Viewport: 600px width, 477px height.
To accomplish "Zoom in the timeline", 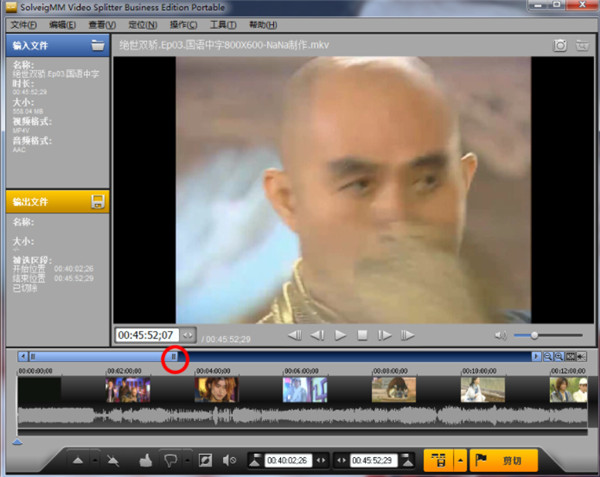I will click(x=559, y=357).
